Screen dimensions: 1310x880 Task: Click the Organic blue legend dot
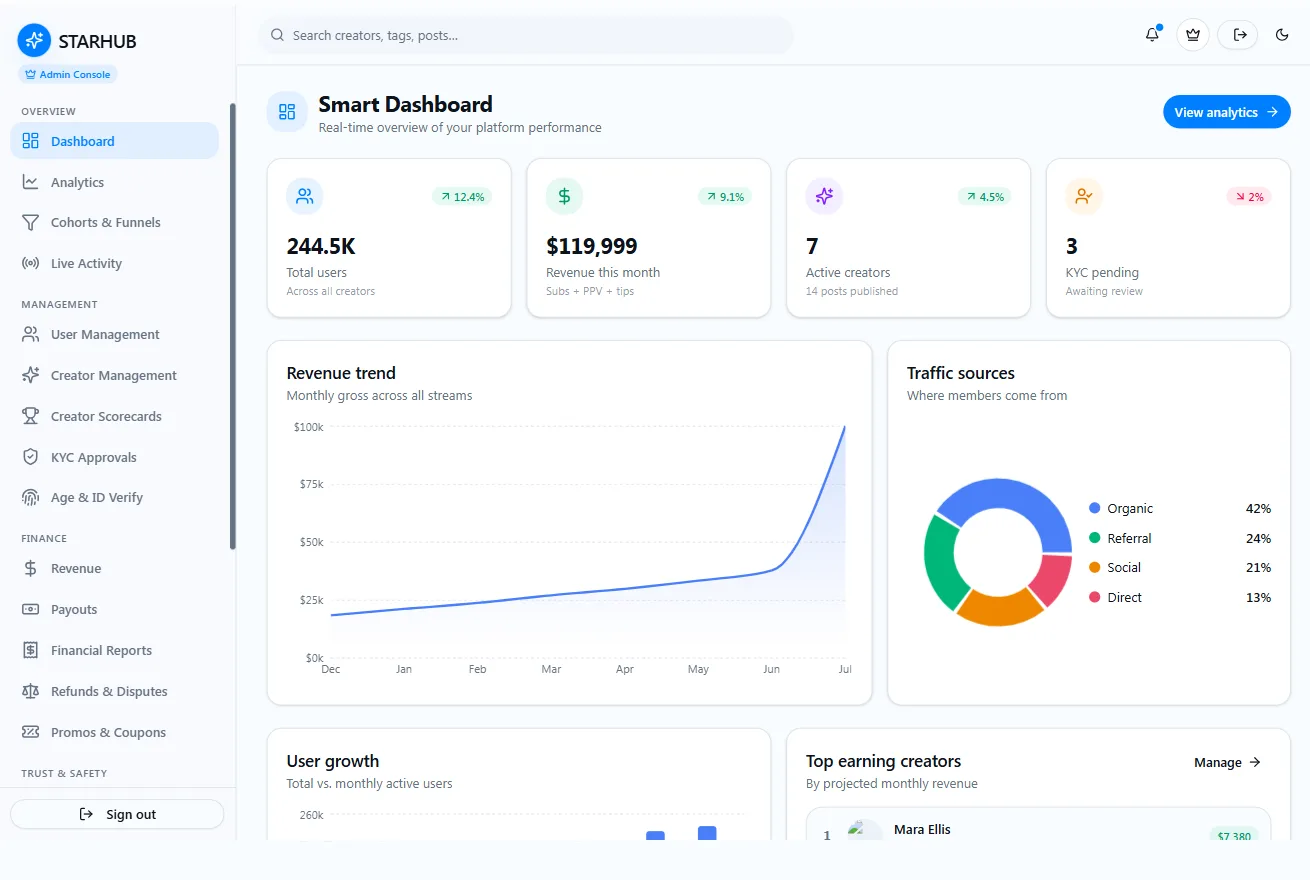(x=1094, y=509)
